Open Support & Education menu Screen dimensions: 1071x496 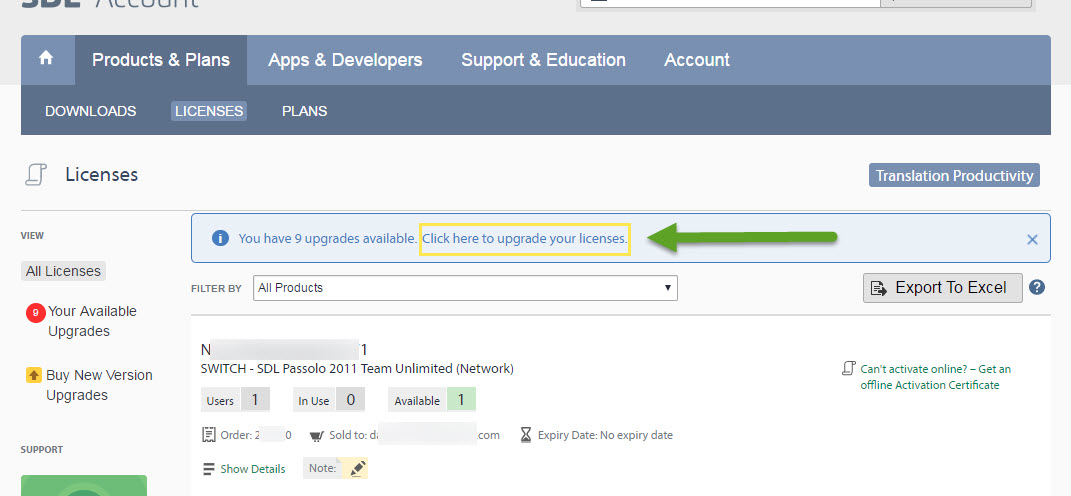tap(543, 60)
